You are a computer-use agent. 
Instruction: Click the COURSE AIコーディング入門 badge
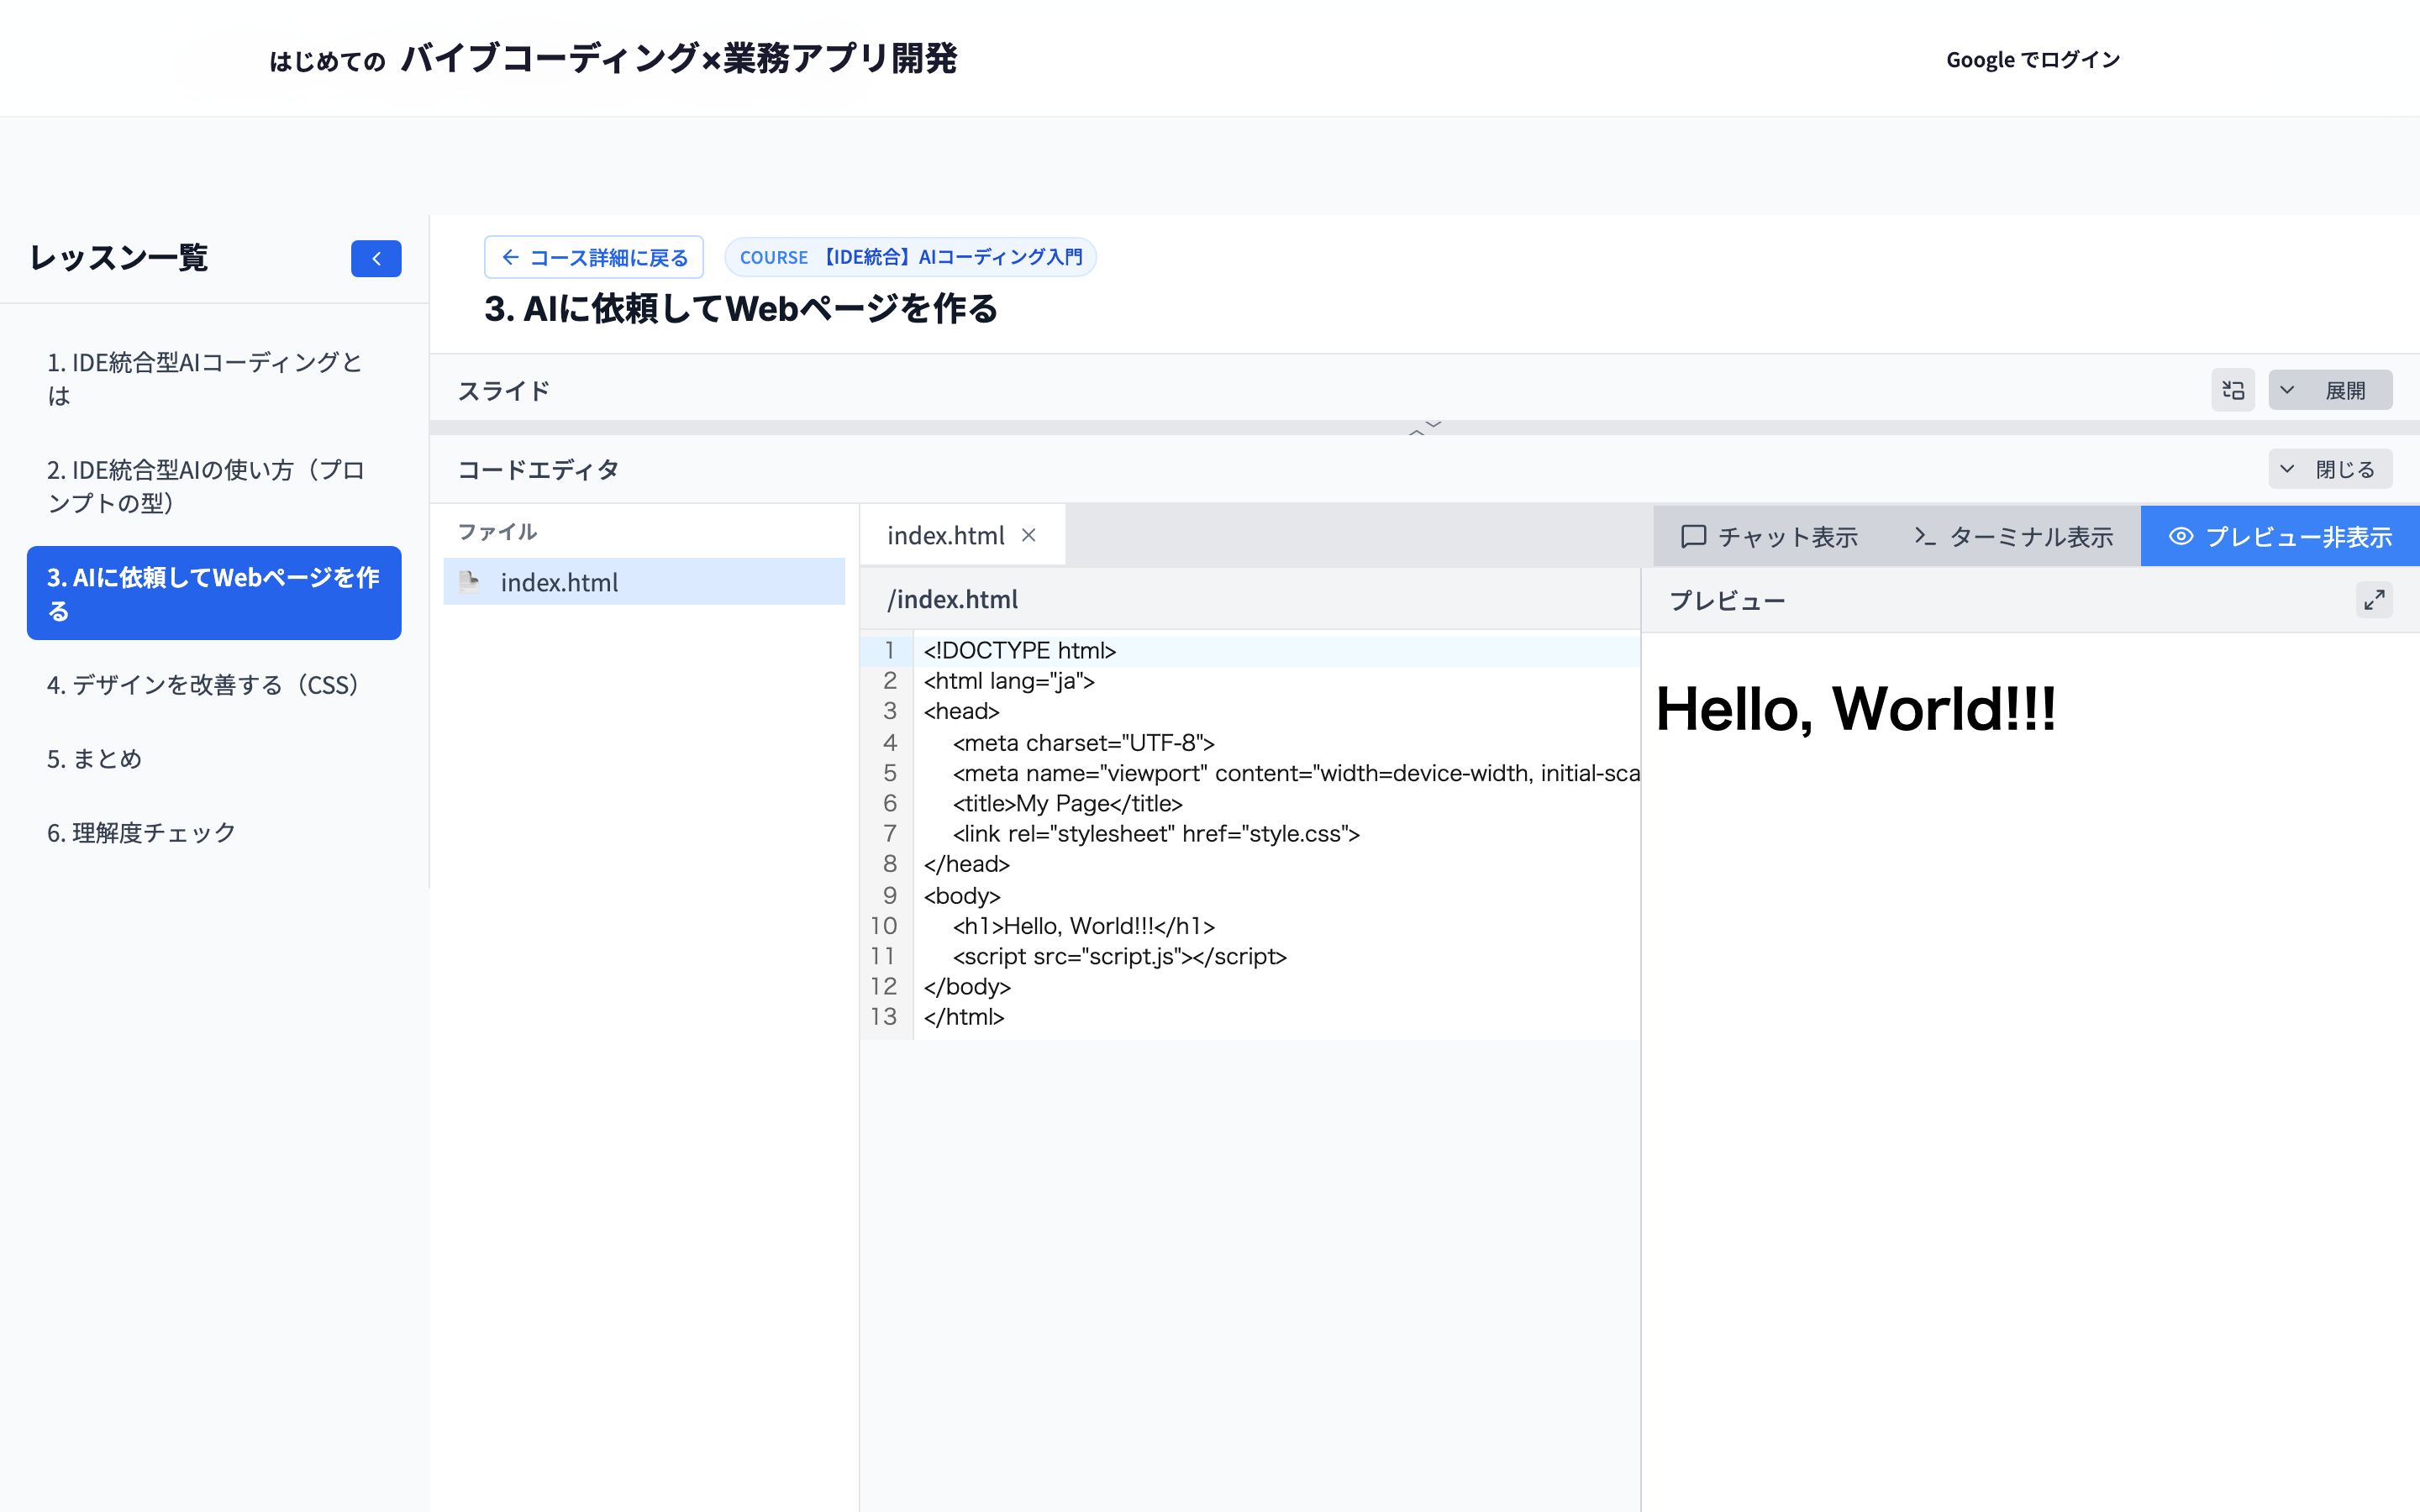point(911,257)
